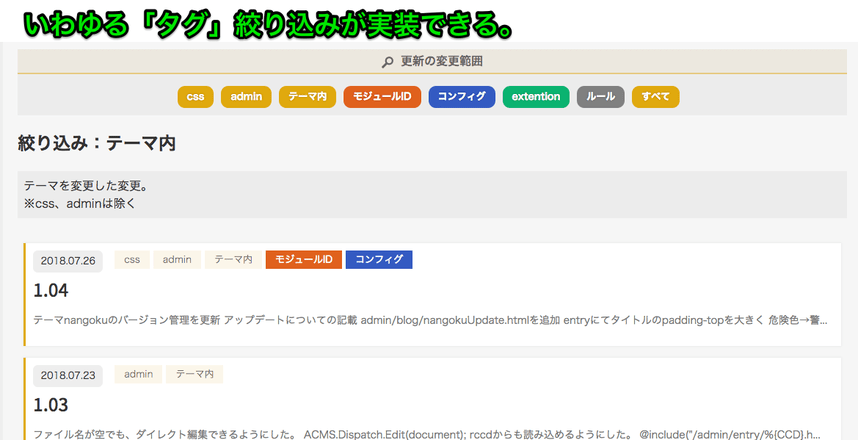This screenshot has width=858, height=440.
Task: Filter by the green extention tag
Action: pyautogui.click(x=536, y=97)
